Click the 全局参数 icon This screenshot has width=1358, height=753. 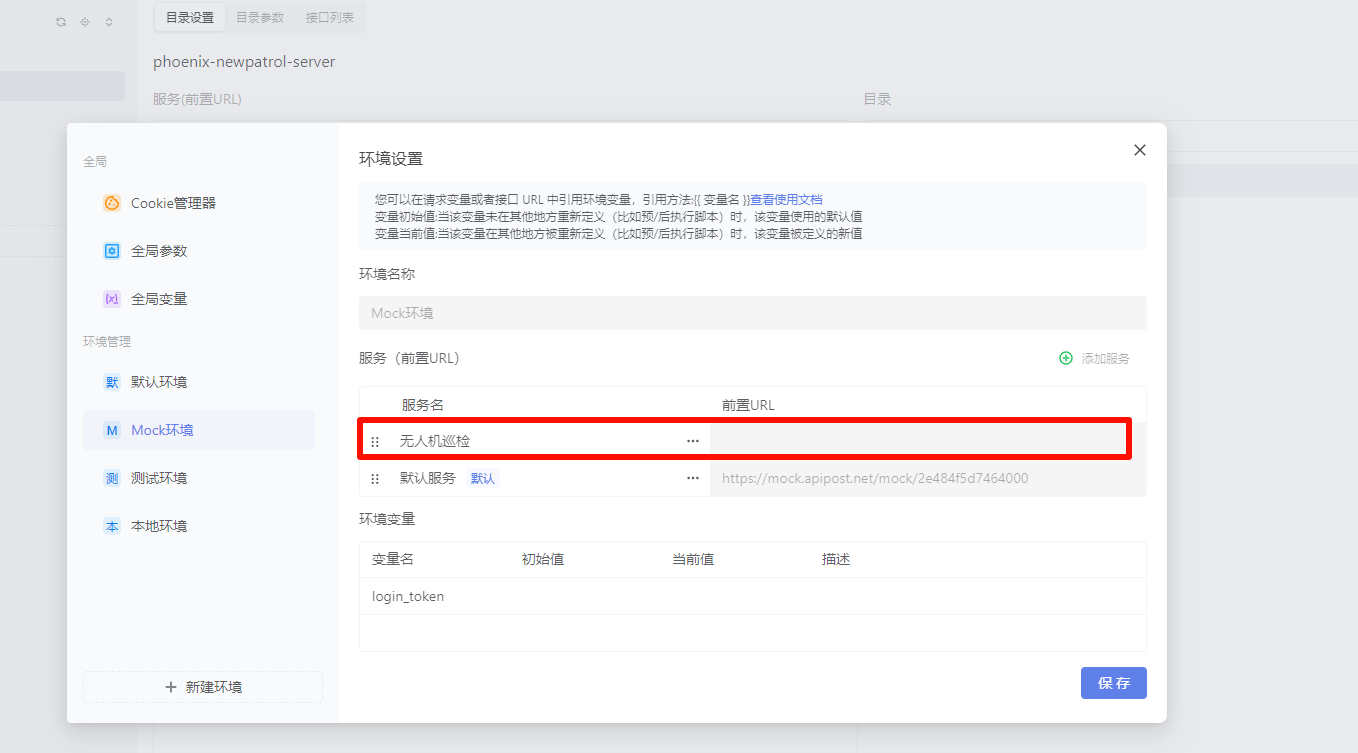[x=112, y=251]
